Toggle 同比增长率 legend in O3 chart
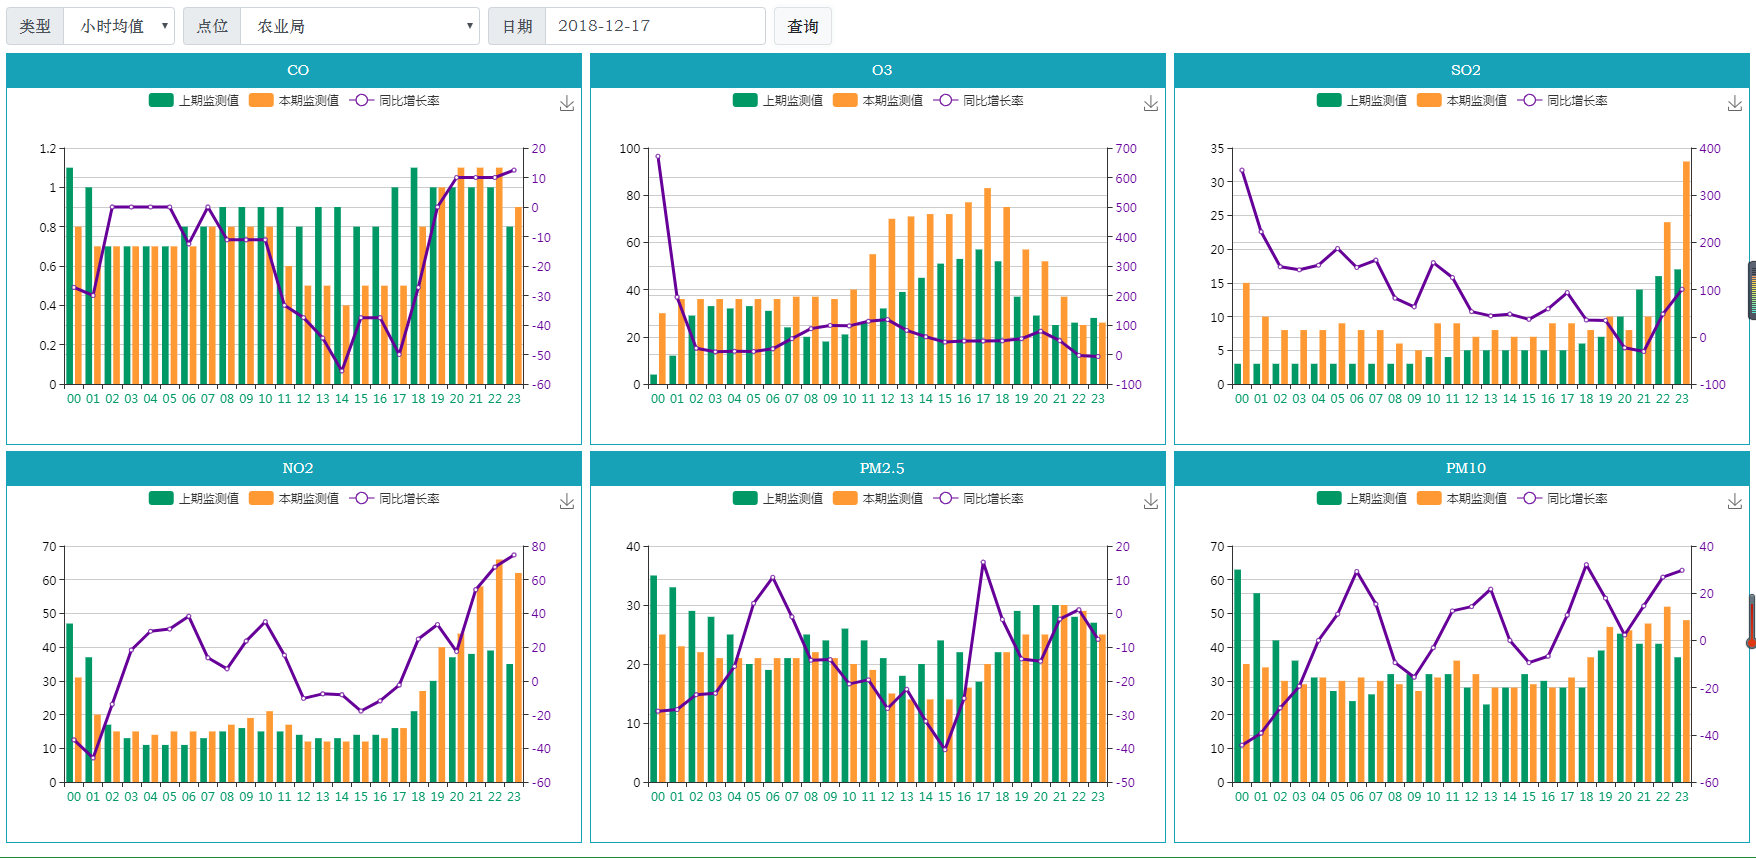 click(x=978, y=100)
